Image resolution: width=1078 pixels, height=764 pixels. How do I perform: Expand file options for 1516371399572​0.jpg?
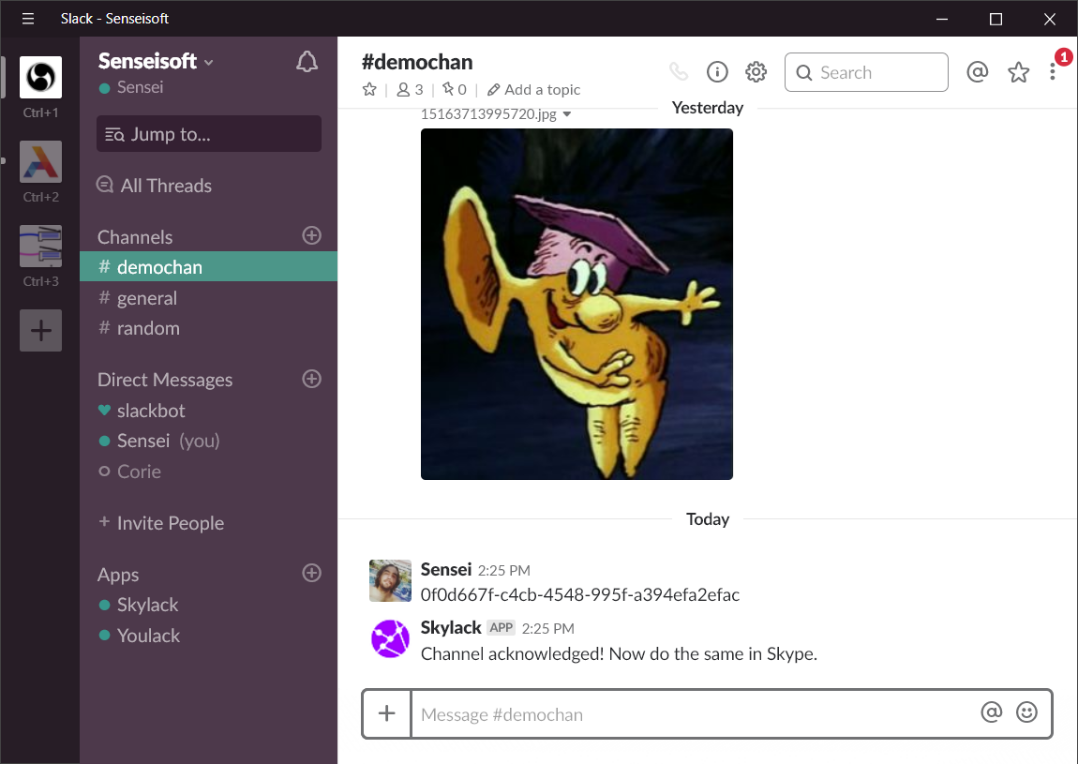pos(567,114)
